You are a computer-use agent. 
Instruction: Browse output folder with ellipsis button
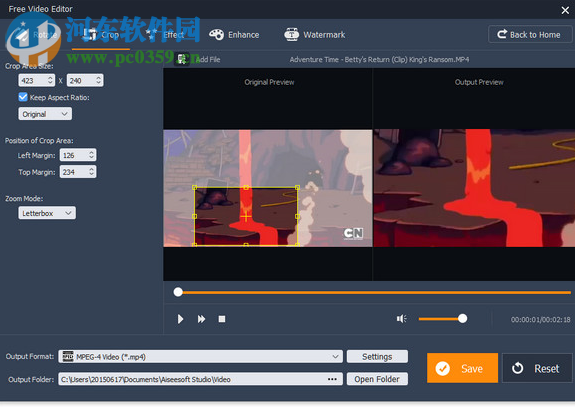click(x=332, y=379)
